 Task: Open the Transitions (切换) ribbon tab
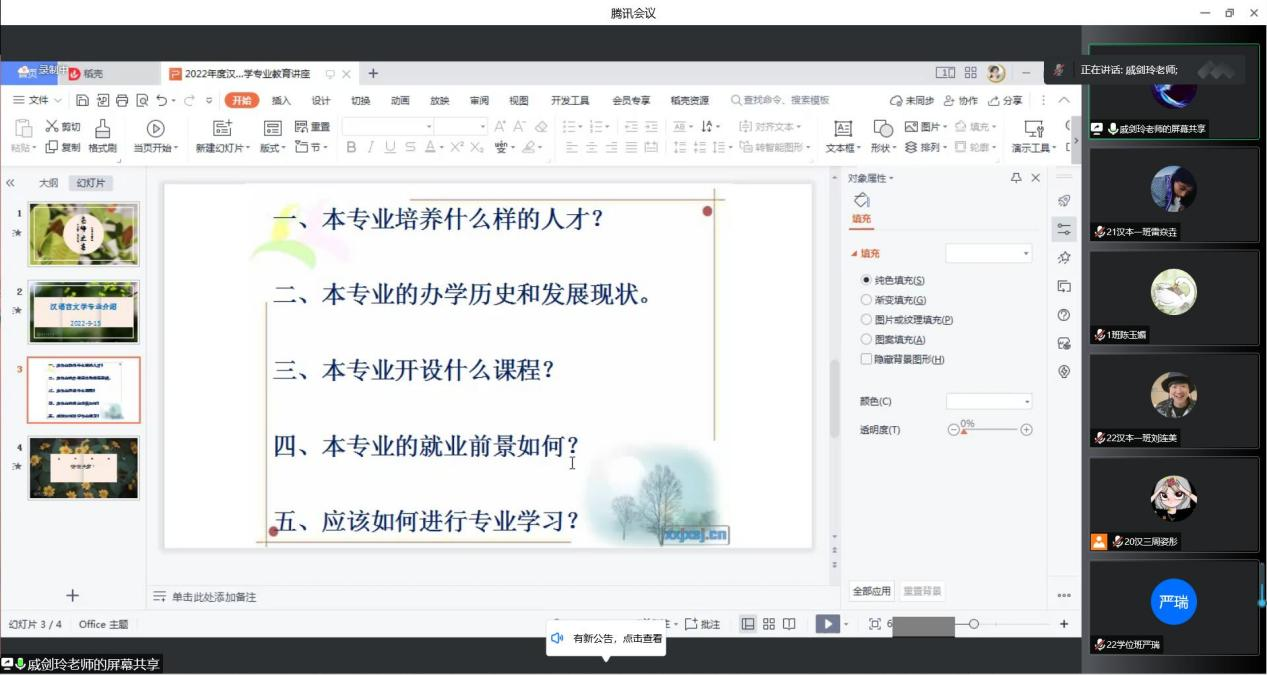tap(360, 100)
